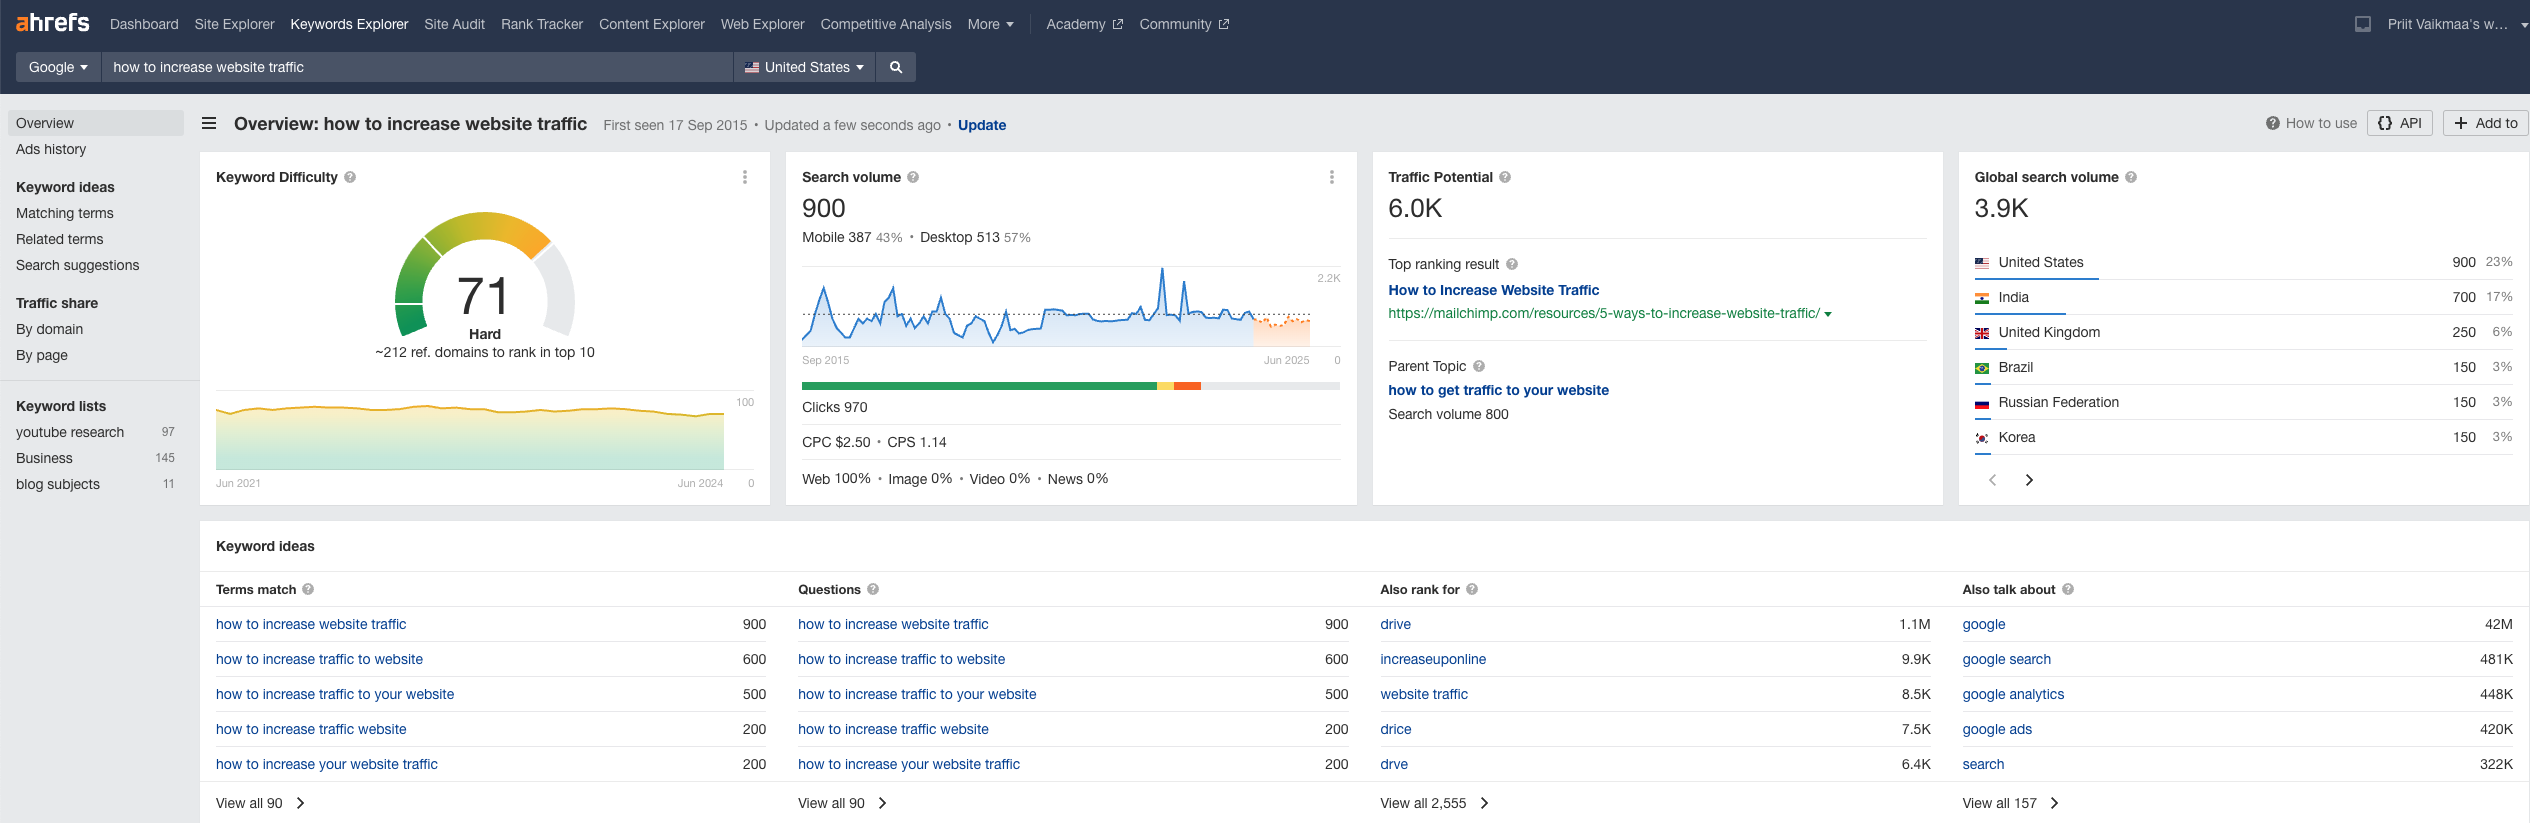This screenshot has height=823, width=2530.
Task: Open Keyword Difficulty card options menu
Action: 745,177
